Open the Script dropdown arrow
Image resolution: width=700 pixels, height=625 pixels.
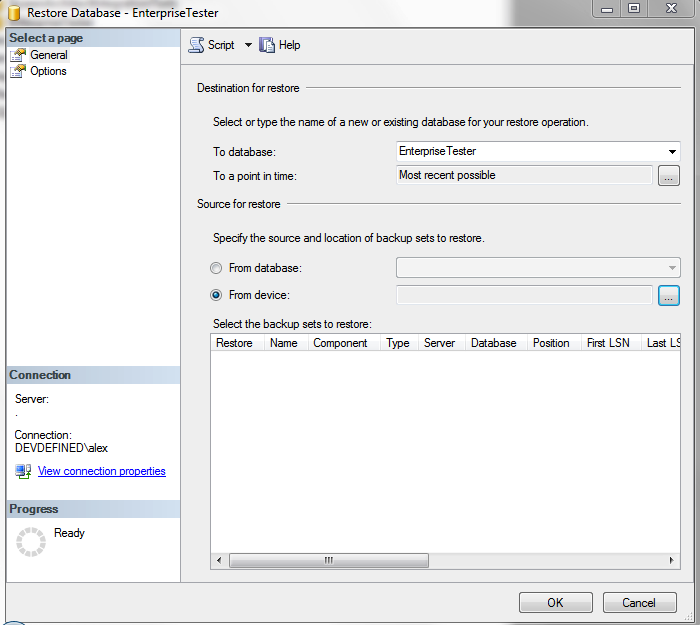pyautogui.click(x=248, y=45)
